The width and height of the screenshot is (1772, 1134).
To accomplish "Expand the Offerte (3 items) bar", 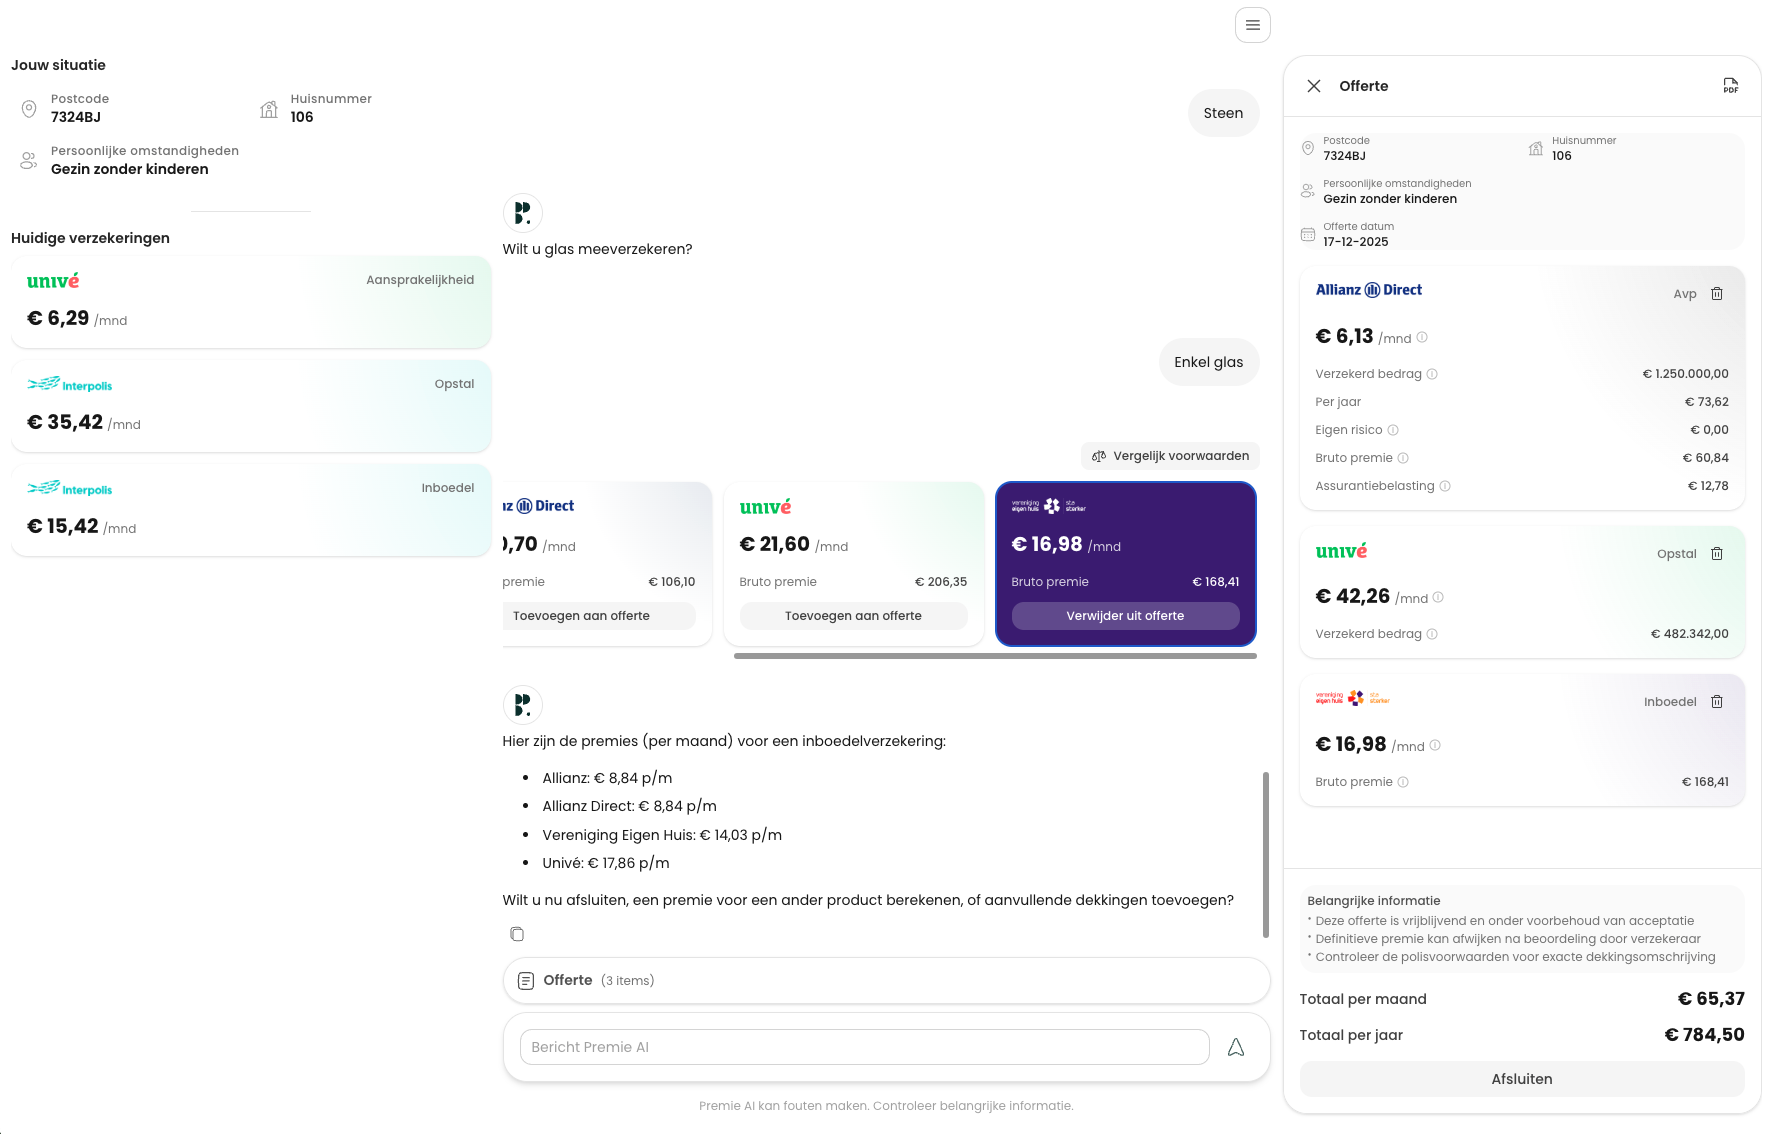I will [886, 981].
